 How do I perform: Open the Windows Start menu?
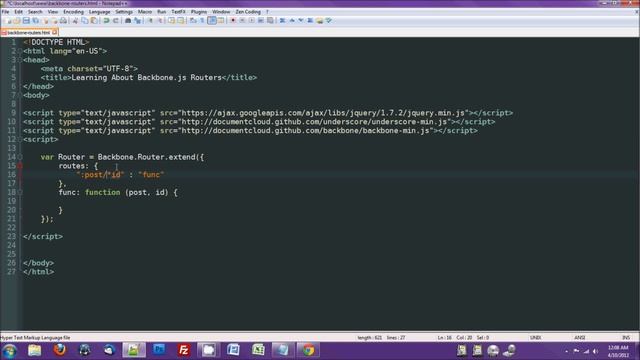(9, 351)
